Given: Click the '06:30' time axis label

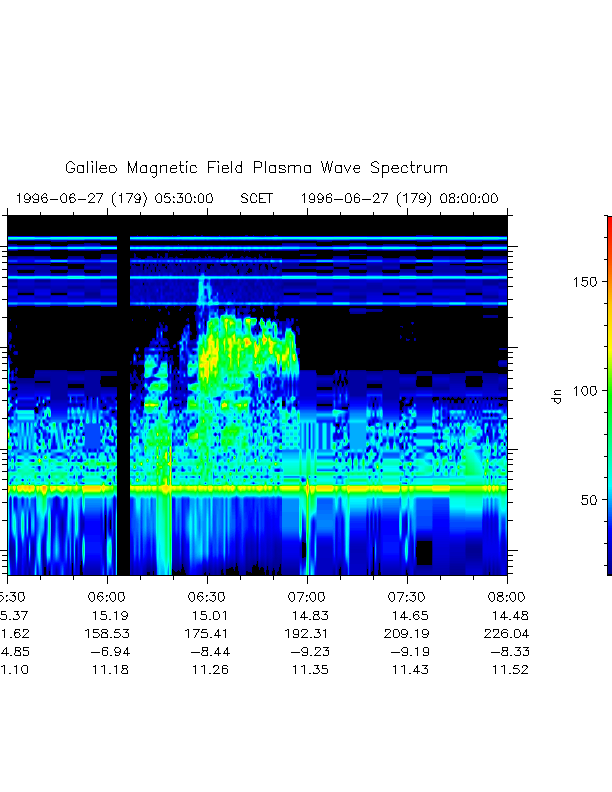Looking at the screenshot, I should pos(207,597).
